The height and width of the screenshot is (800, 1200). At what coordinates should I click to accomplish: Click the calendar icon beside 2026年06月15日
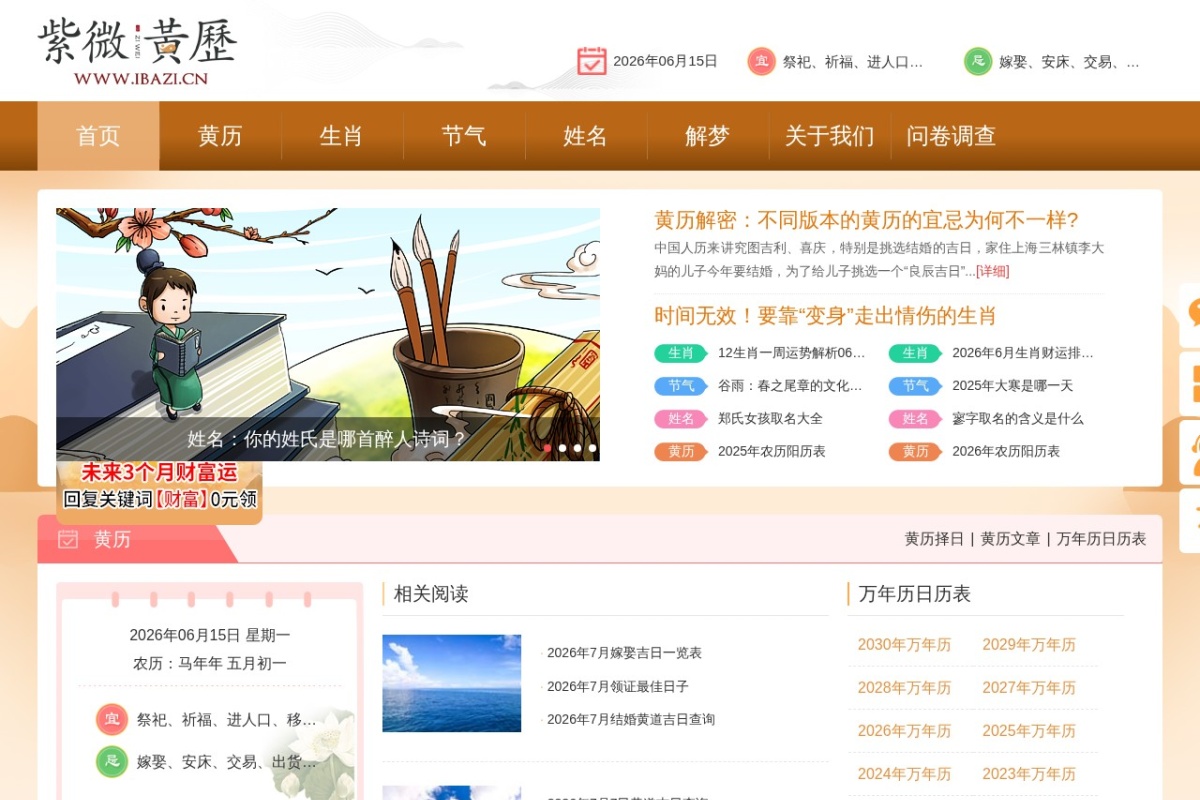(x=592, y=61)
